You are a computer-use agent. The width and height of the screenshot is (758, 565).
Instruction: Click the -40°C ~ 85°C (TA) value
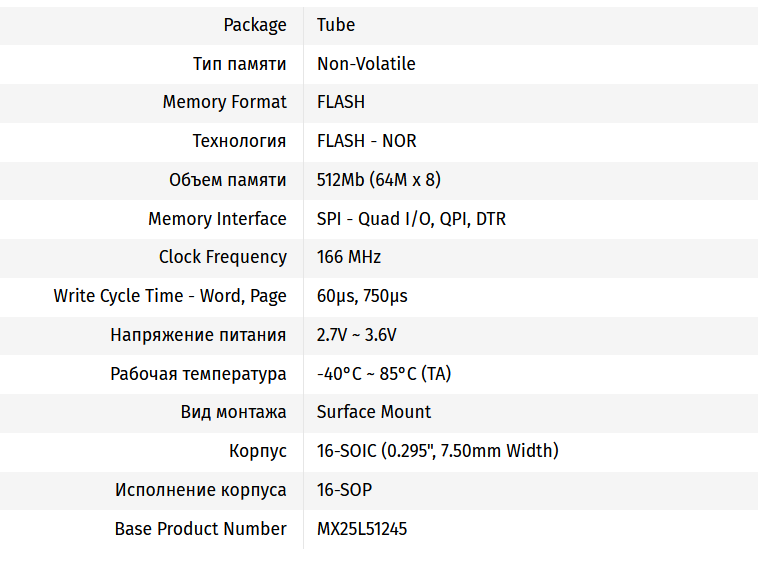pyautogui.click(x=384, y=374)
